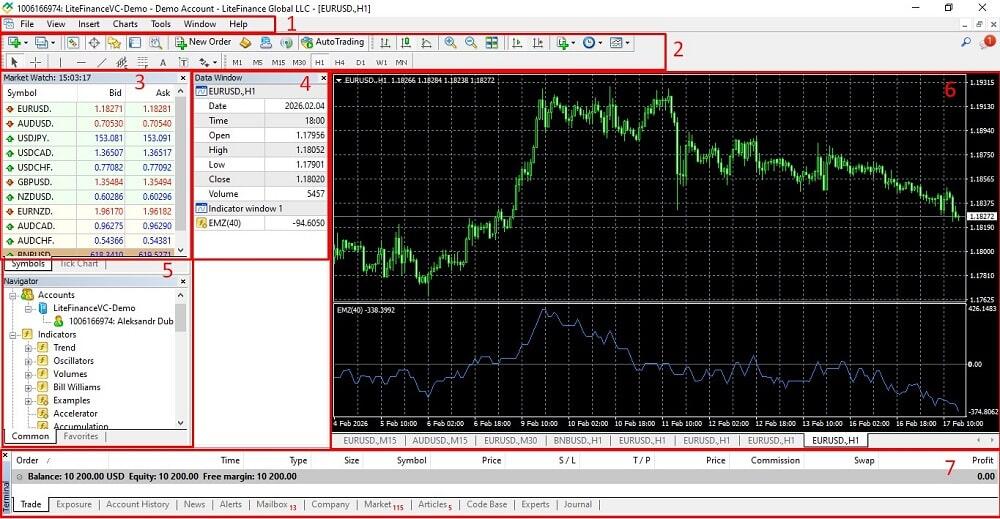Switch to the Account History tab
Screen dimensions: 1000x519
click(137, 505)
